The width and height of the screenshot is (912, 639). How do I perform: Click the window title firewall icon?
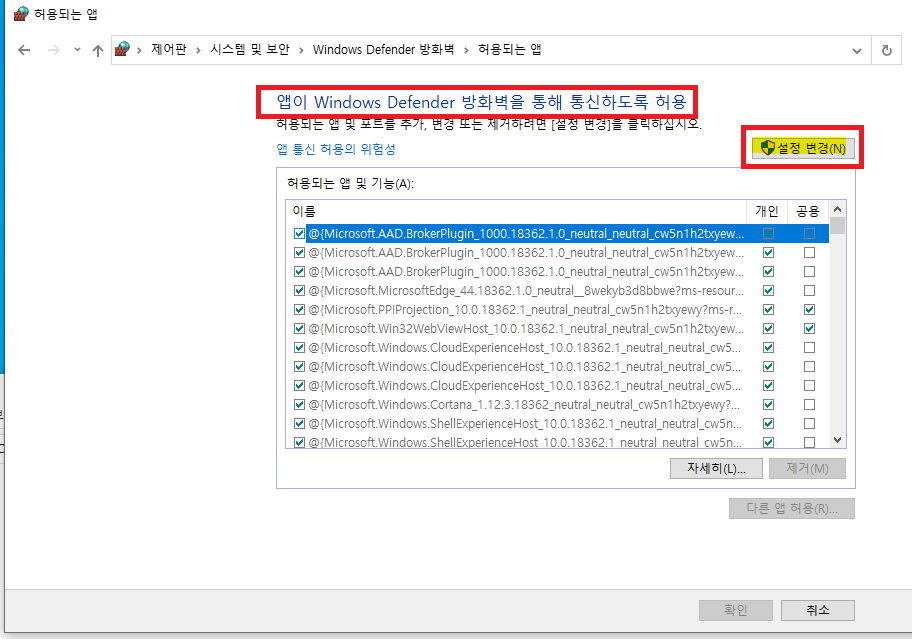[x=21, y=14]
